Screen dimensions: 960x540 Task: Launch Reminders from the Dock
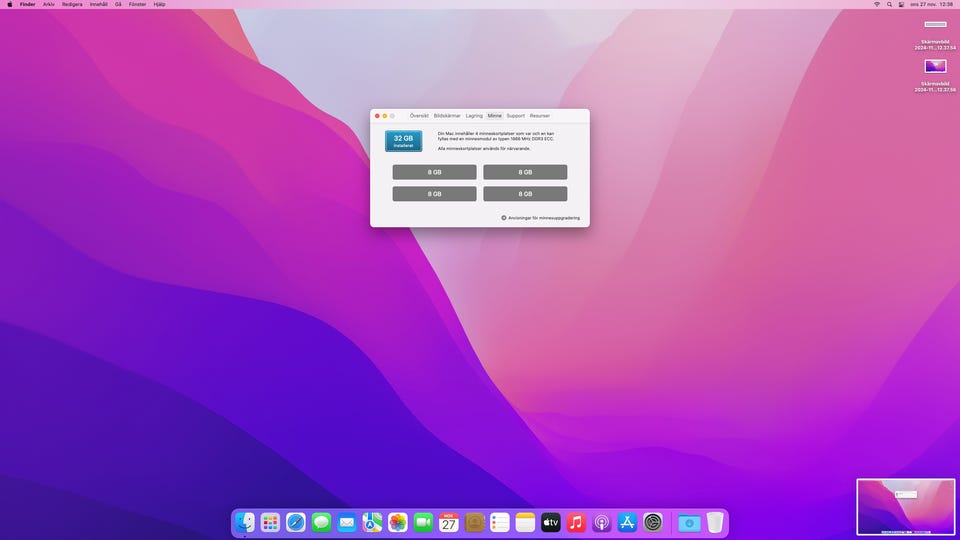[500, 522]
